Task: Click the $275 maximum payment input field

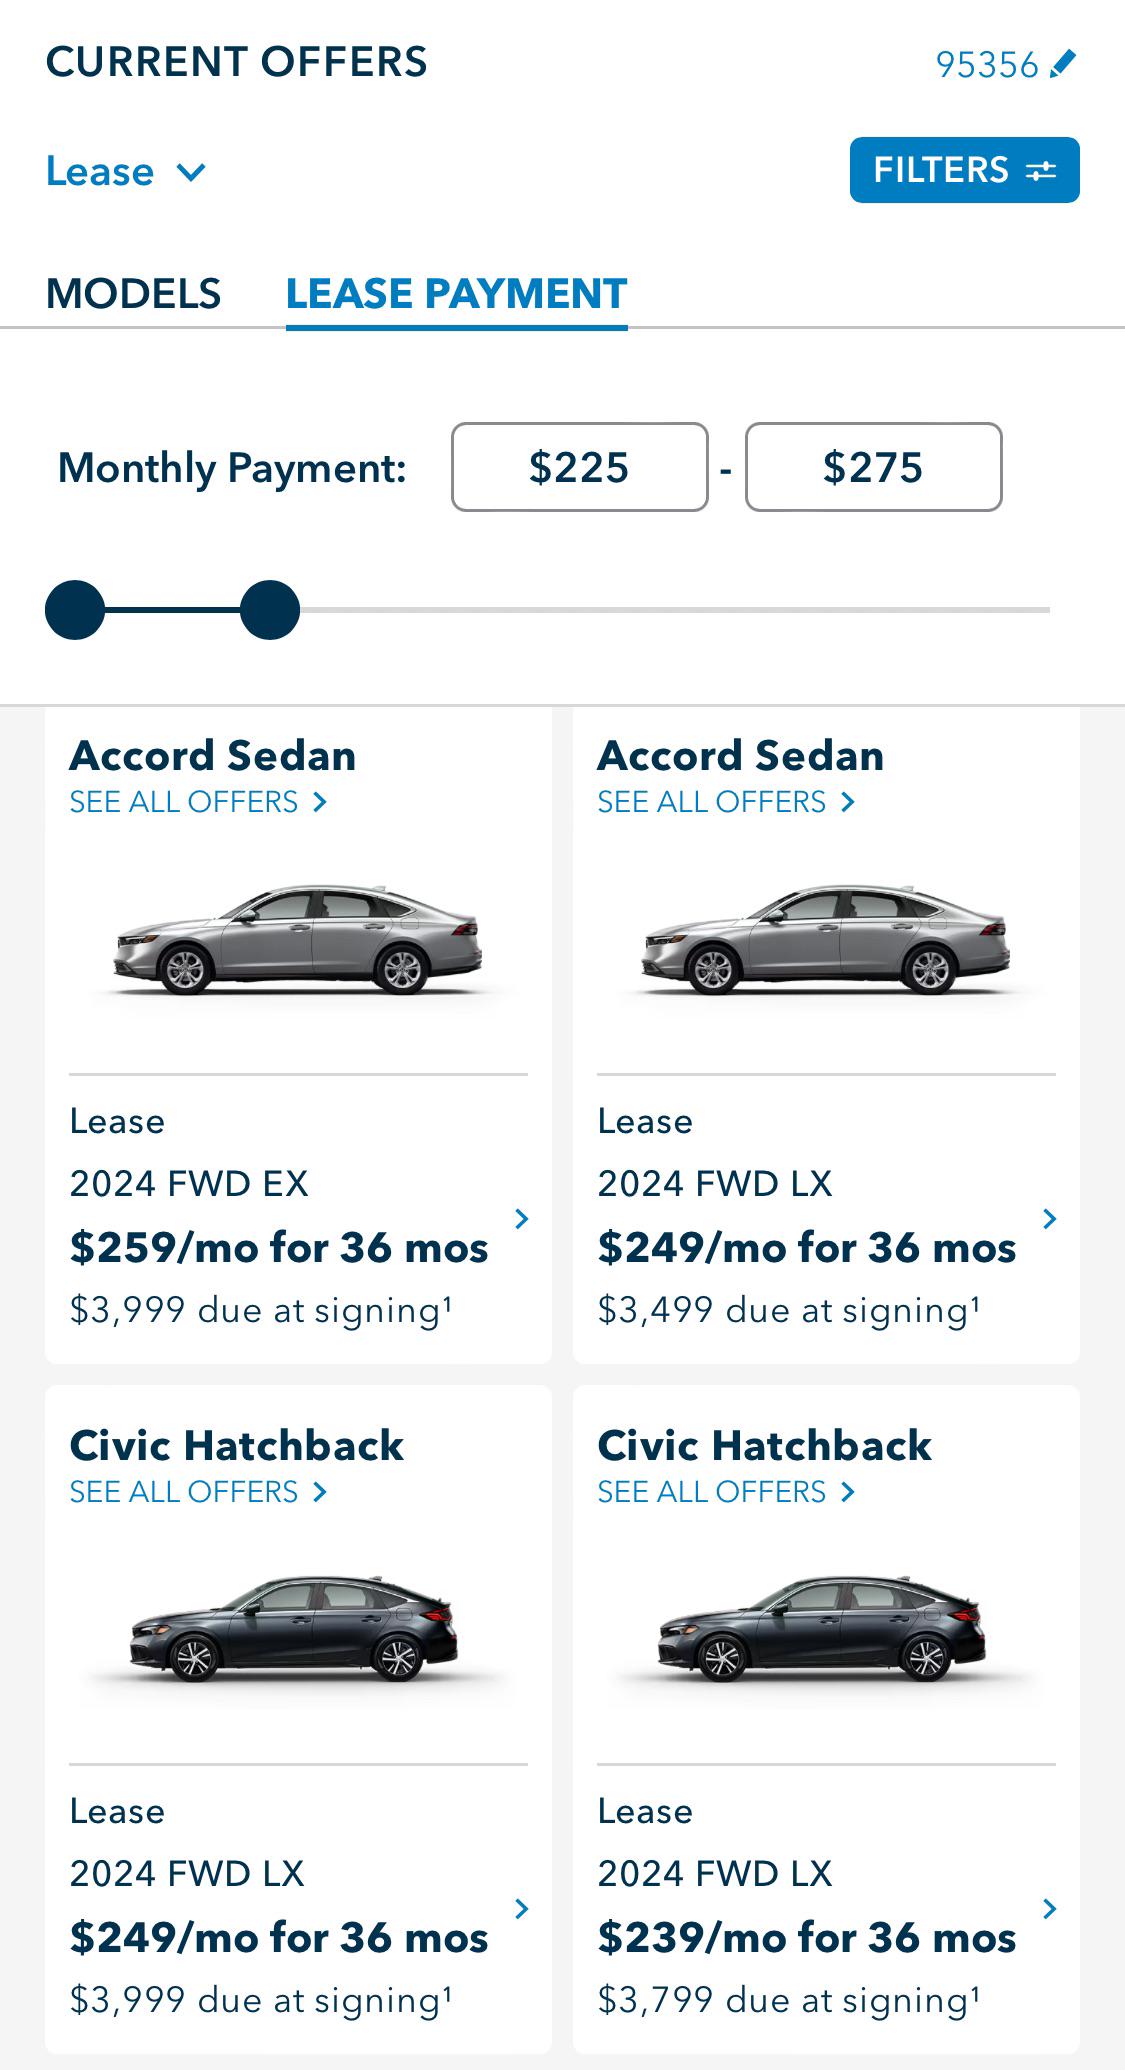Action: (x=873, y=467)
